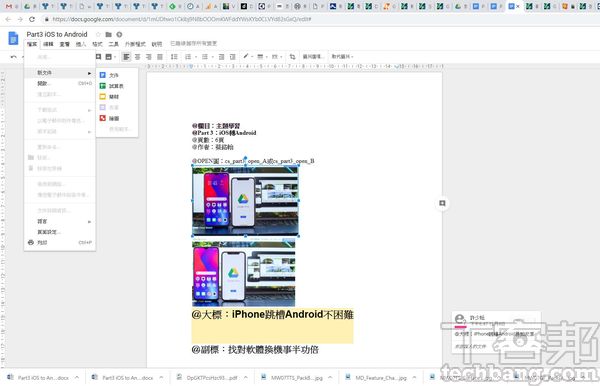Click the bulleted list icon
The image size is (600, 386).
[205, 57]
